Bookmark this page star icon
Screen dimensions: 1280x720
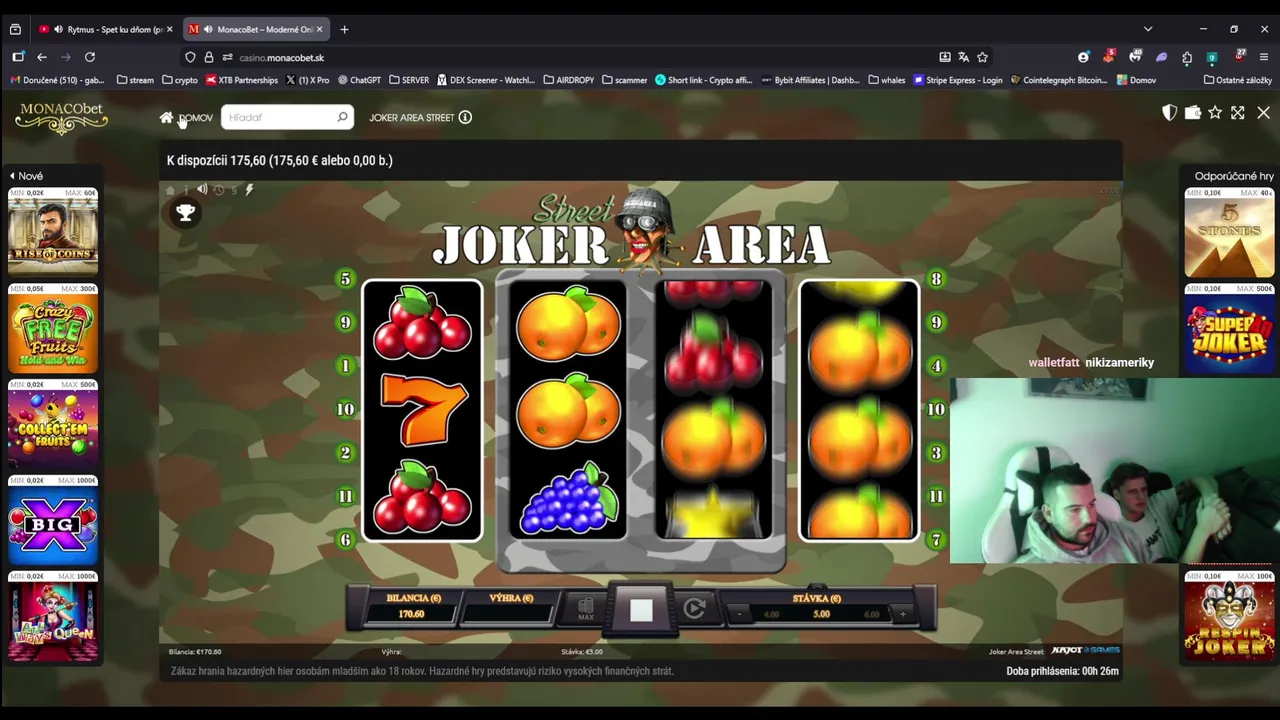(x=982, y=57)
